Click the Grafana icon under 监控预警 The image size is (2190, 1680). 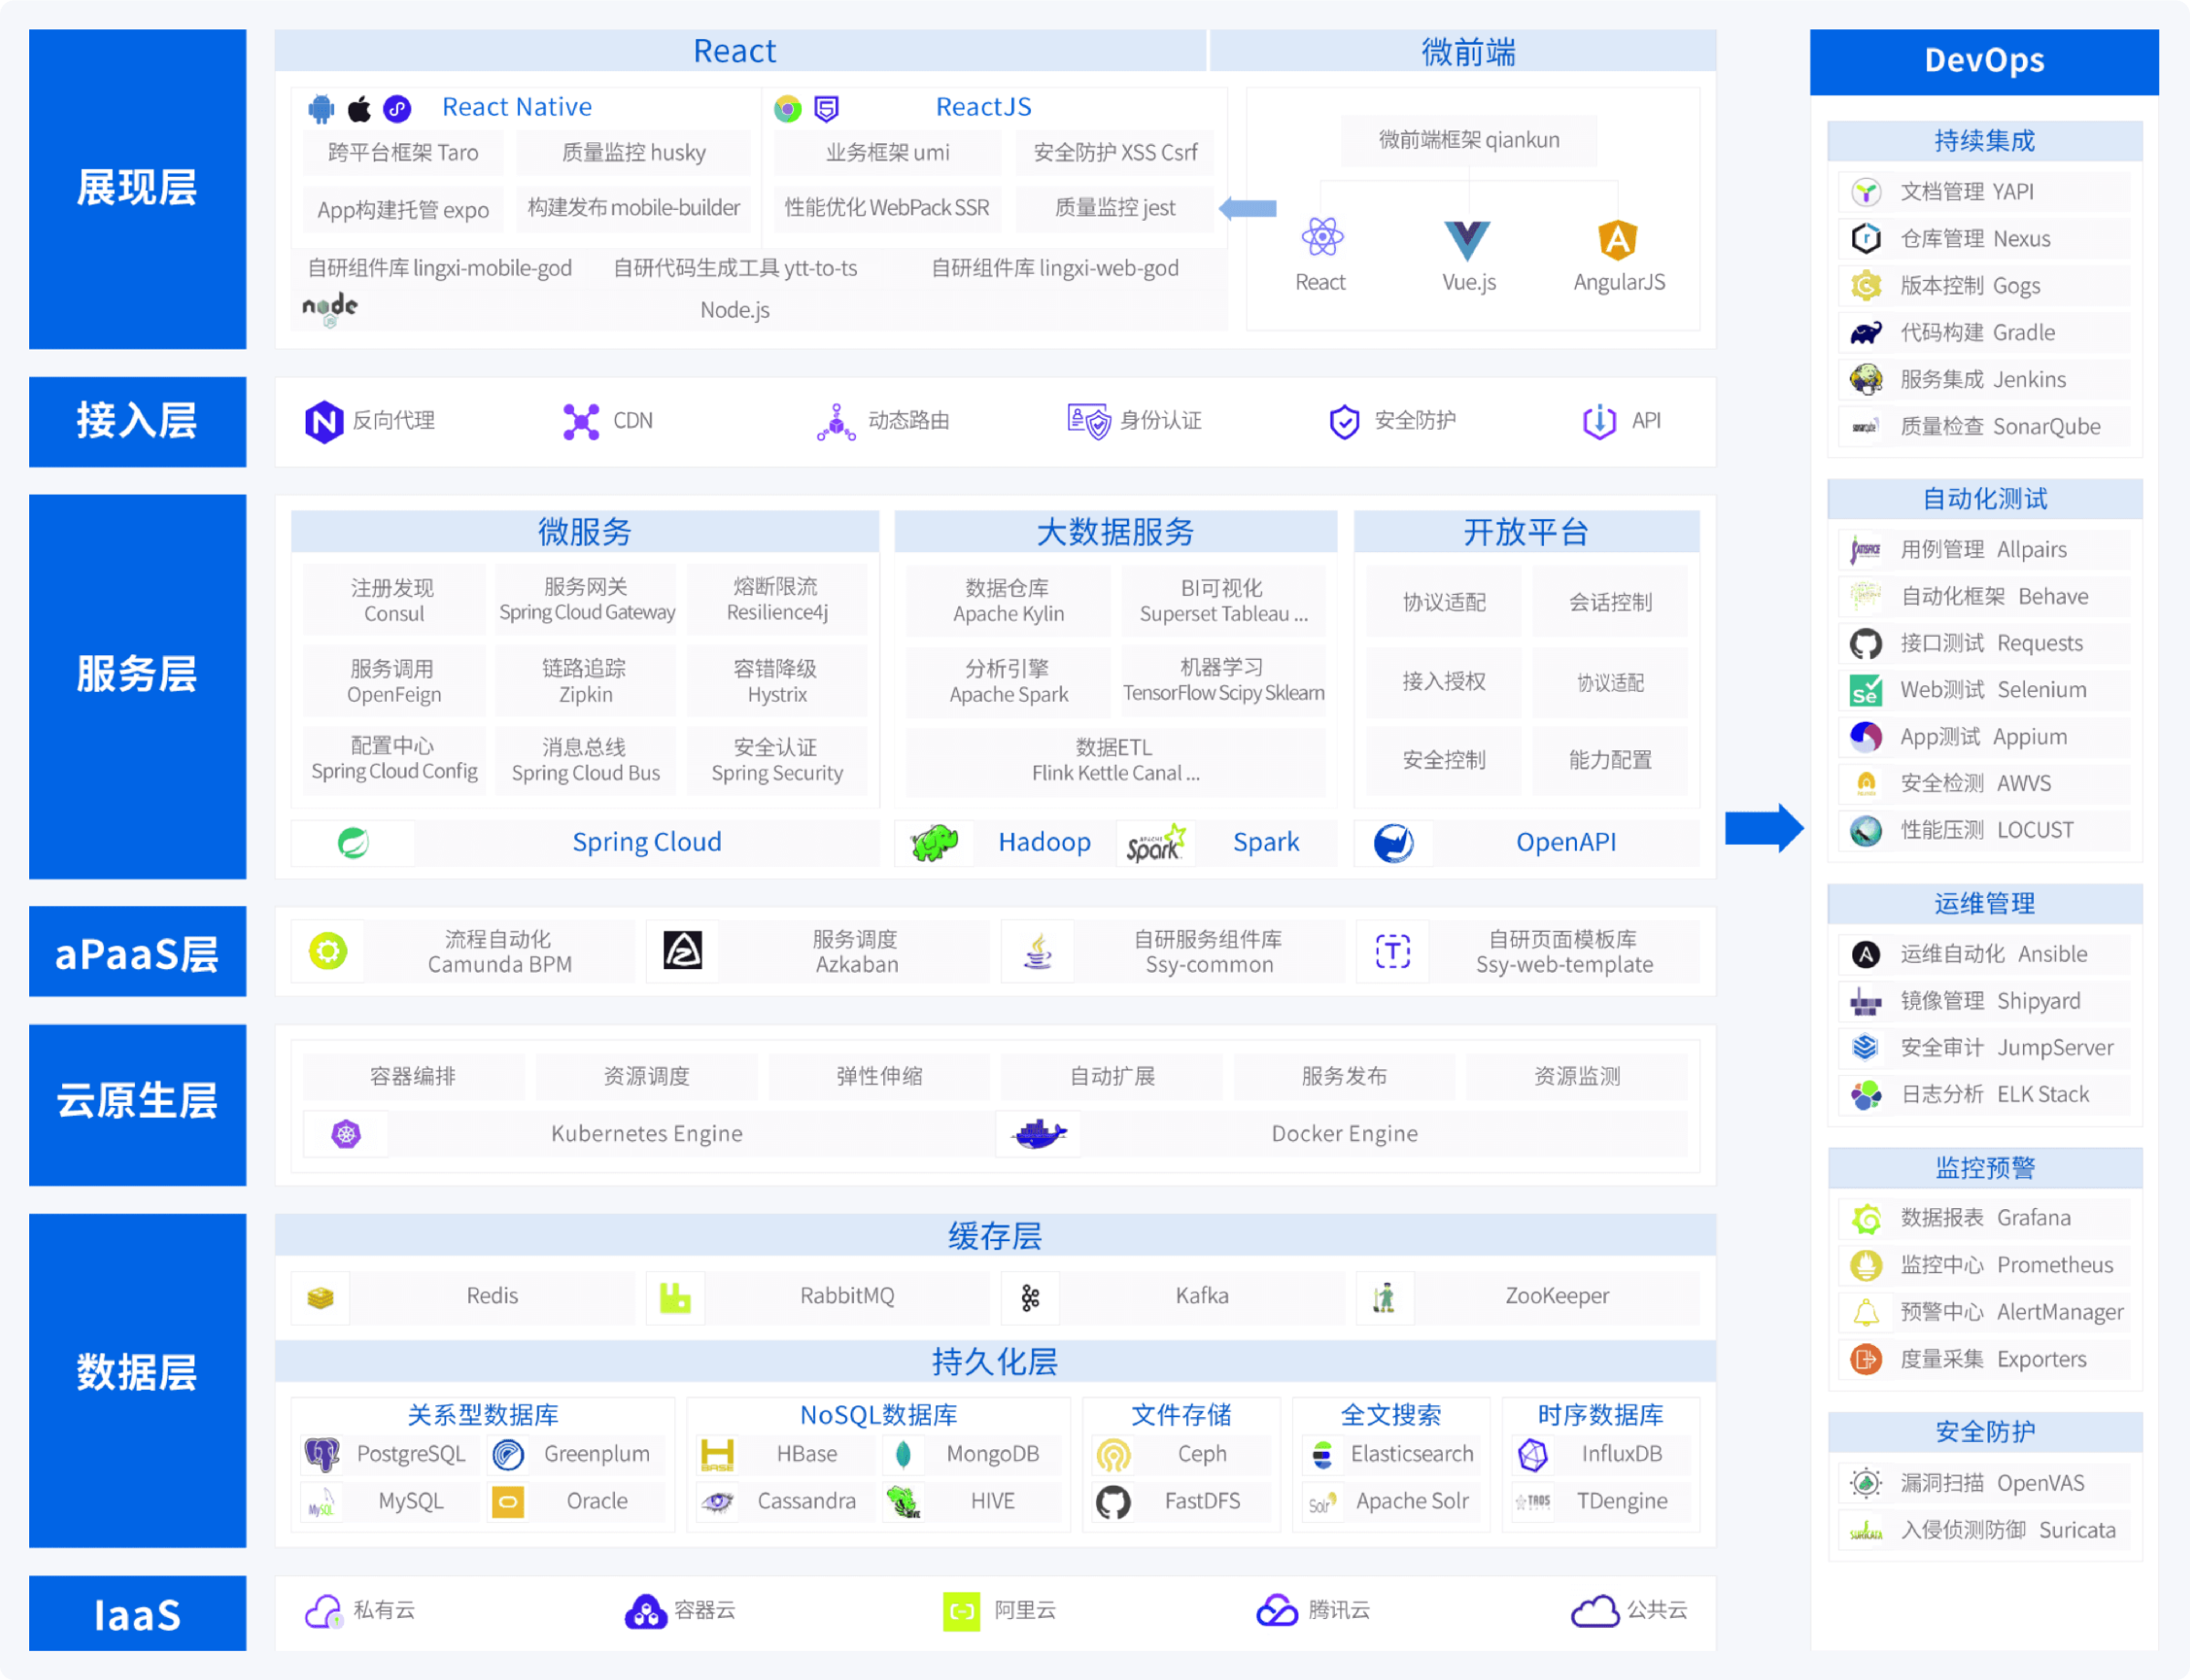click(x=1865, y=1218)
